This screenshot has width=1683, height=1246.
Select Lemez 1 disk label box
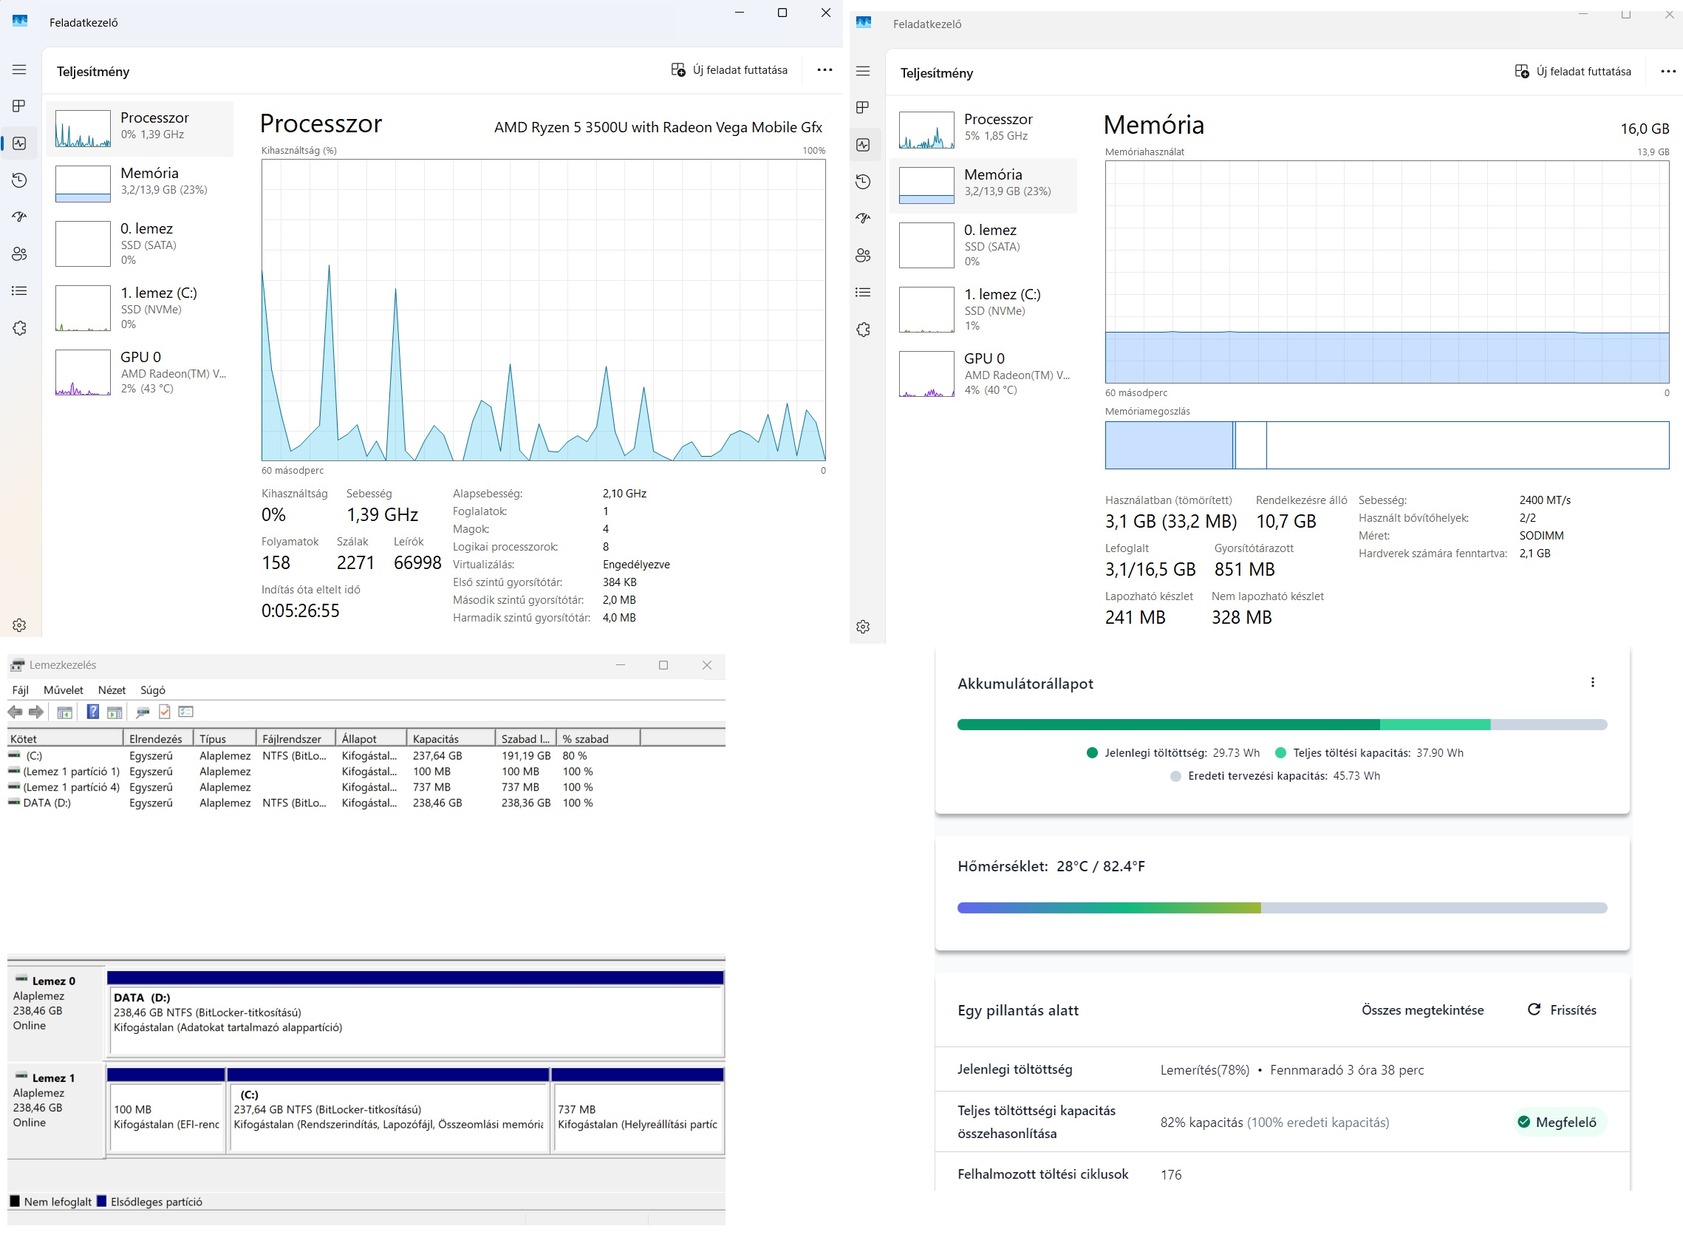tap(55, 1110)
